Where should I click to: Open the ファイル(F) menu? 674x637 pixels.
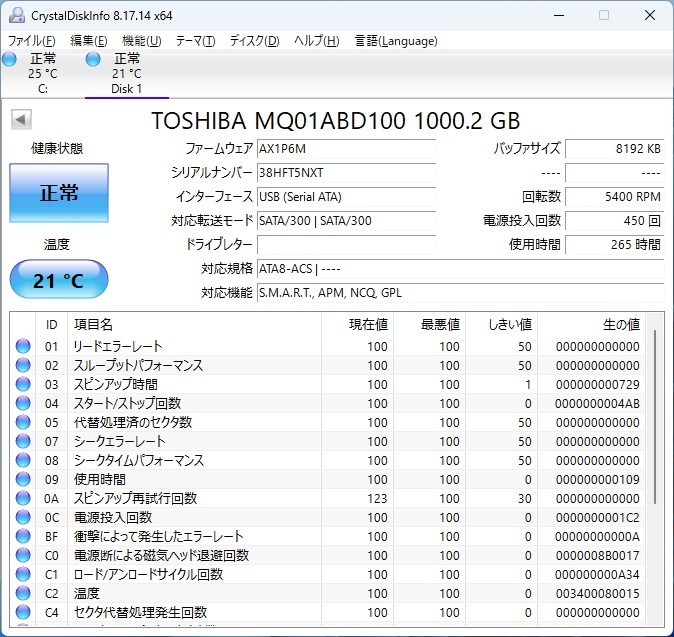[x=32, y=41]
